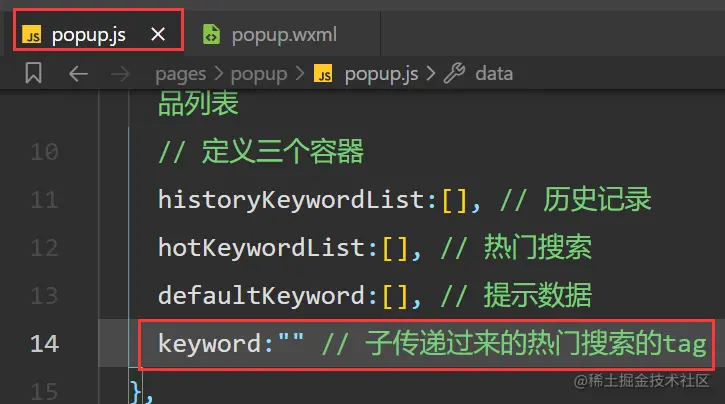Toggle the bookmark icon in breadcrumb bar
The height and width of the screenshot is (404, 725).
coord(33,73)
